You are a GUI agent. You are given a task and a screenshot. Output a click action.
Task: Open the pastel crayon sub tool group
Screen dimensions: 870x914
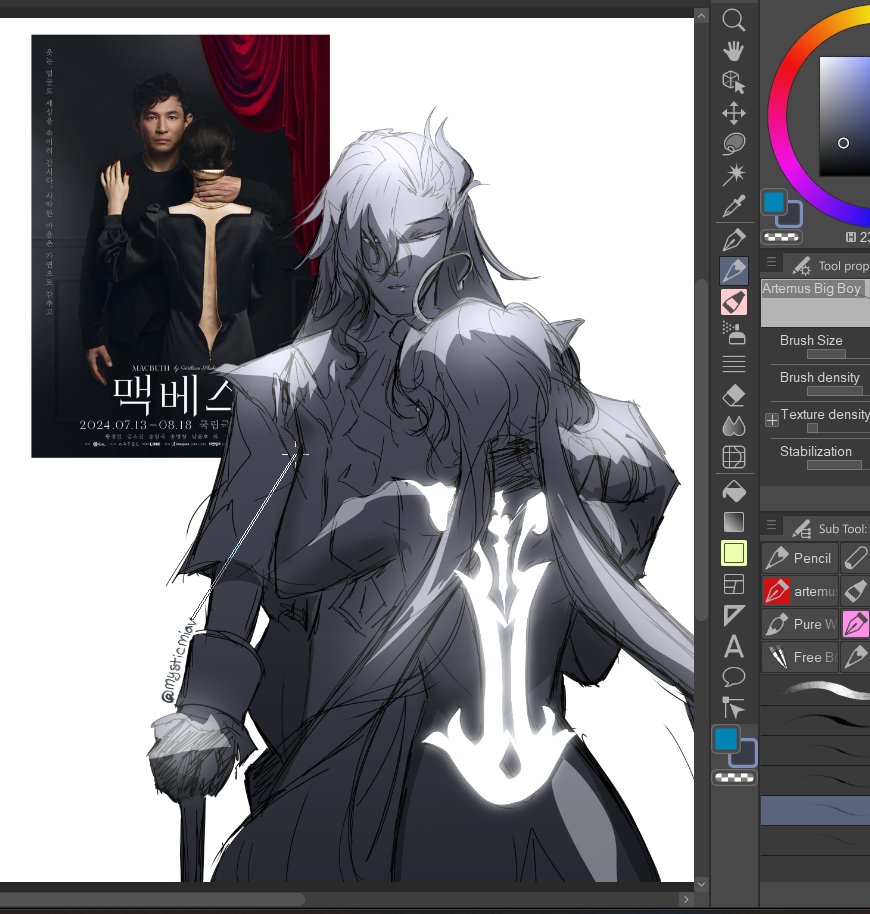click(x=855, y=558)
